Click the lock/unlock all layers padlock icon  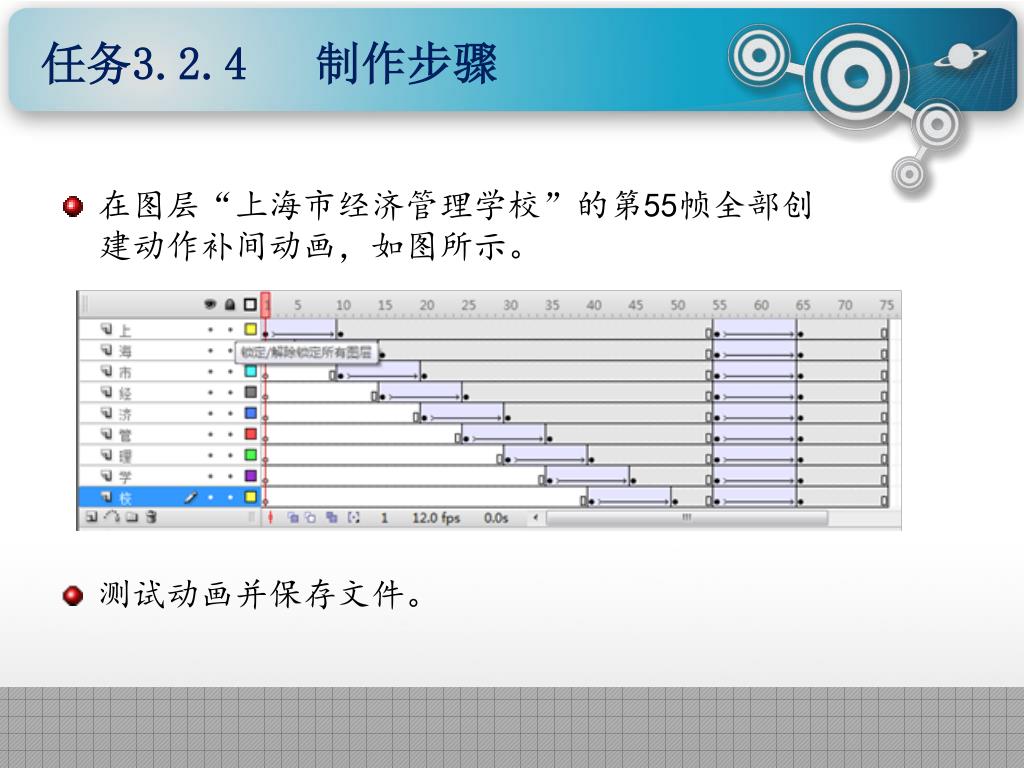[230, 305]
